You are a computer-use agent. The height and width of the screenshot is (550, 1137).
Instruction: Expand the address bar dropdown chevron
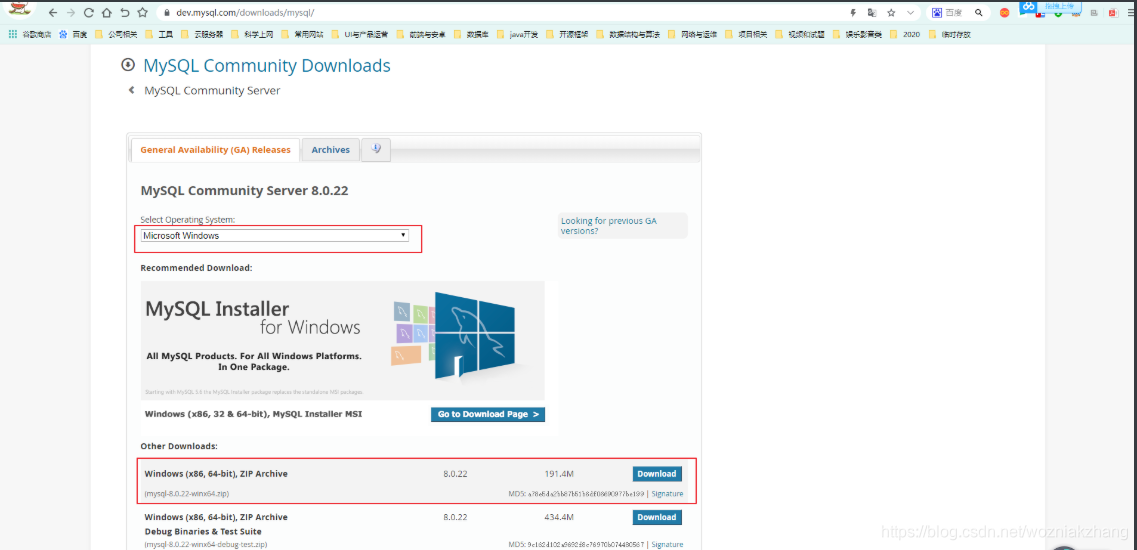pos(911,13)
